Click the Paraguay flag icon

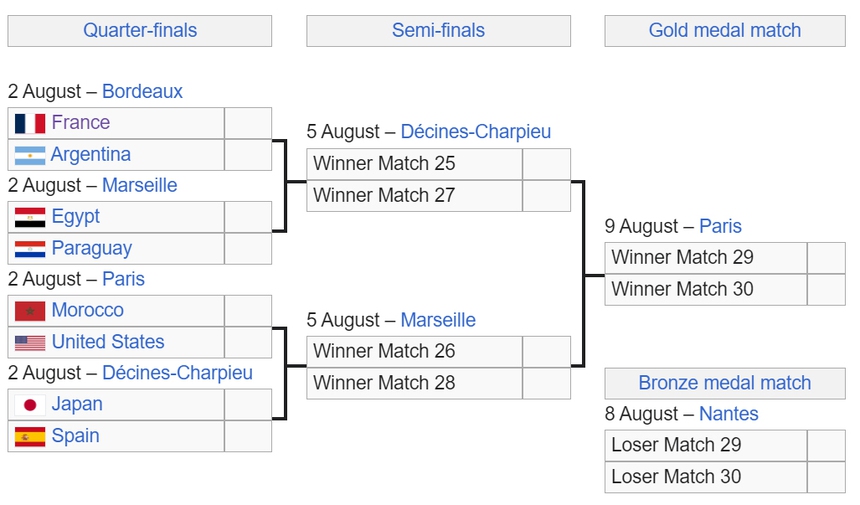coord(30,249)
